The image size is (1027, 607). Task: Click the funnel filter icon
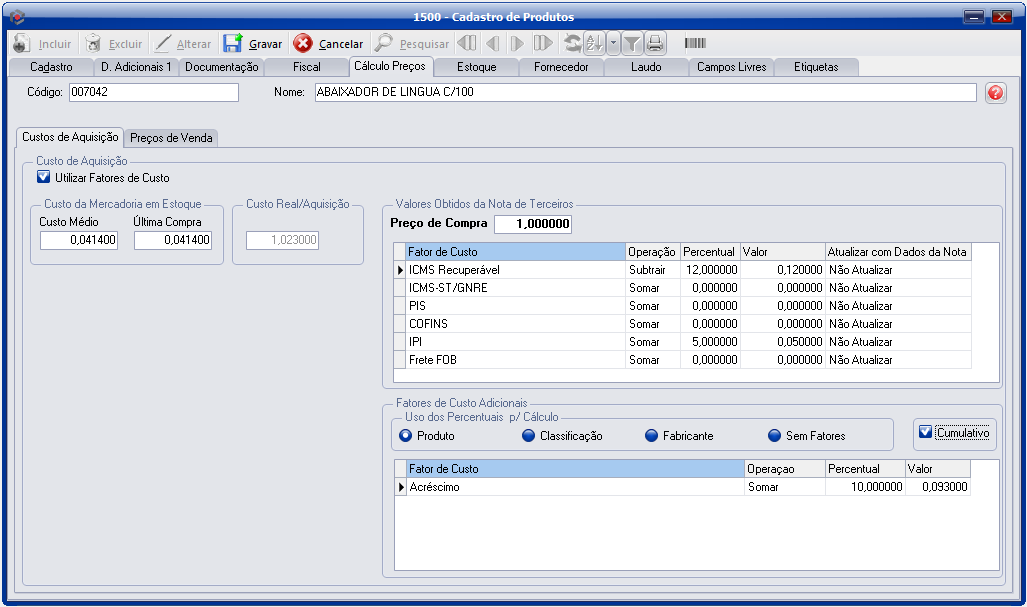[x=632, y=43]
